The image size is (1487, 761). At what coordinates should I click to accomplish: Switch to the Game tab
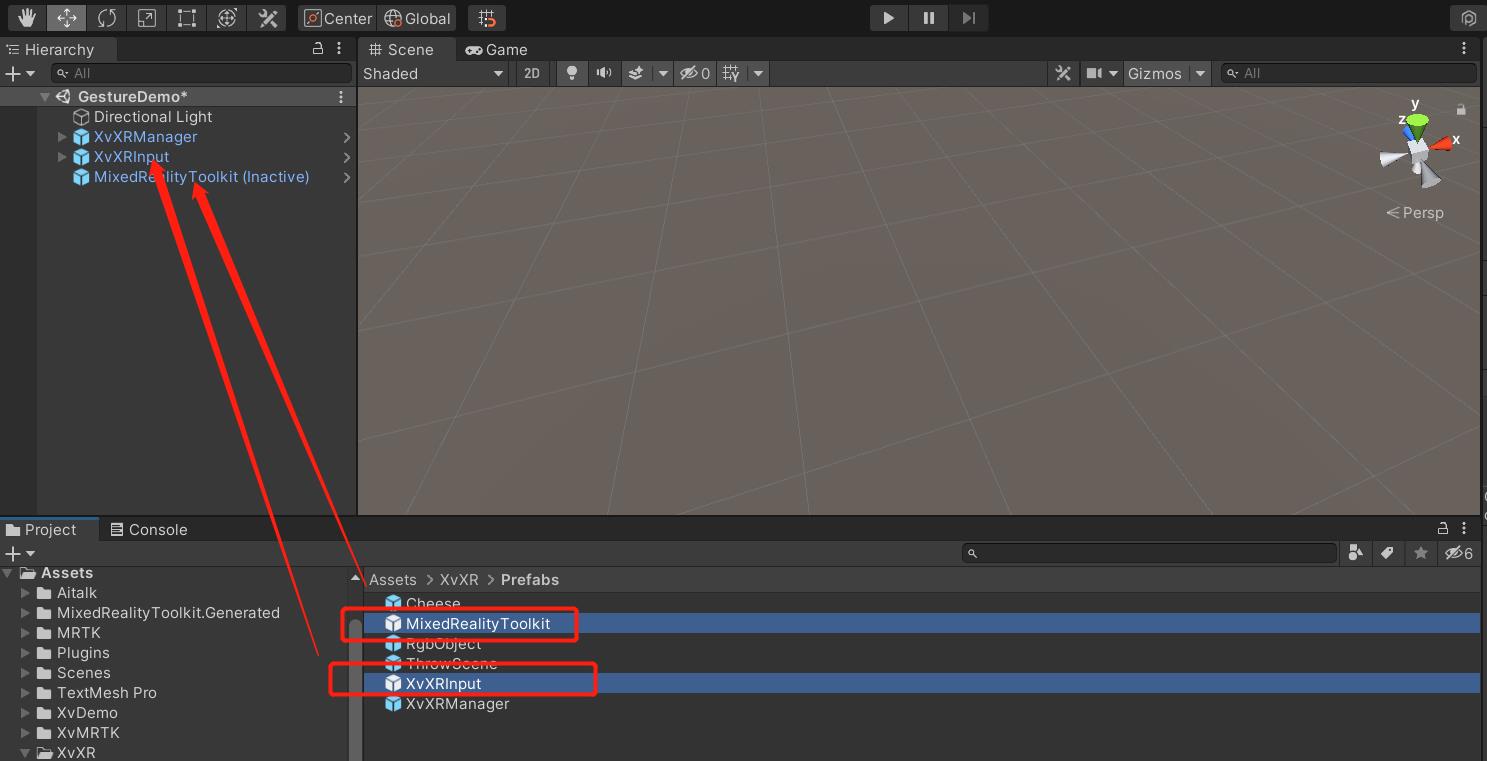coord(497,49)
